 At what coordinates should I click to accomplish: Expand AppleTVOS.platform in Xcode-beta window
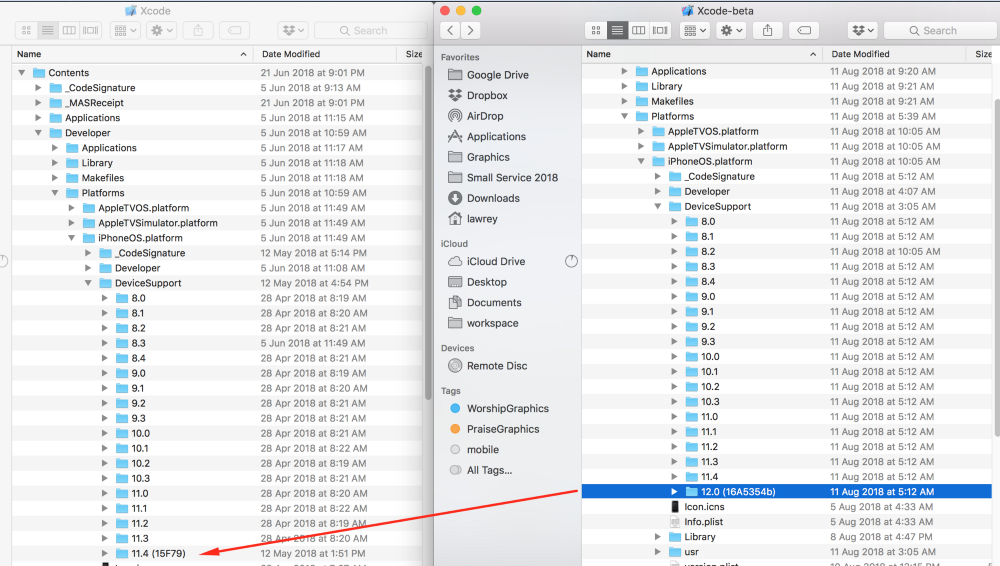coord(641,131)
